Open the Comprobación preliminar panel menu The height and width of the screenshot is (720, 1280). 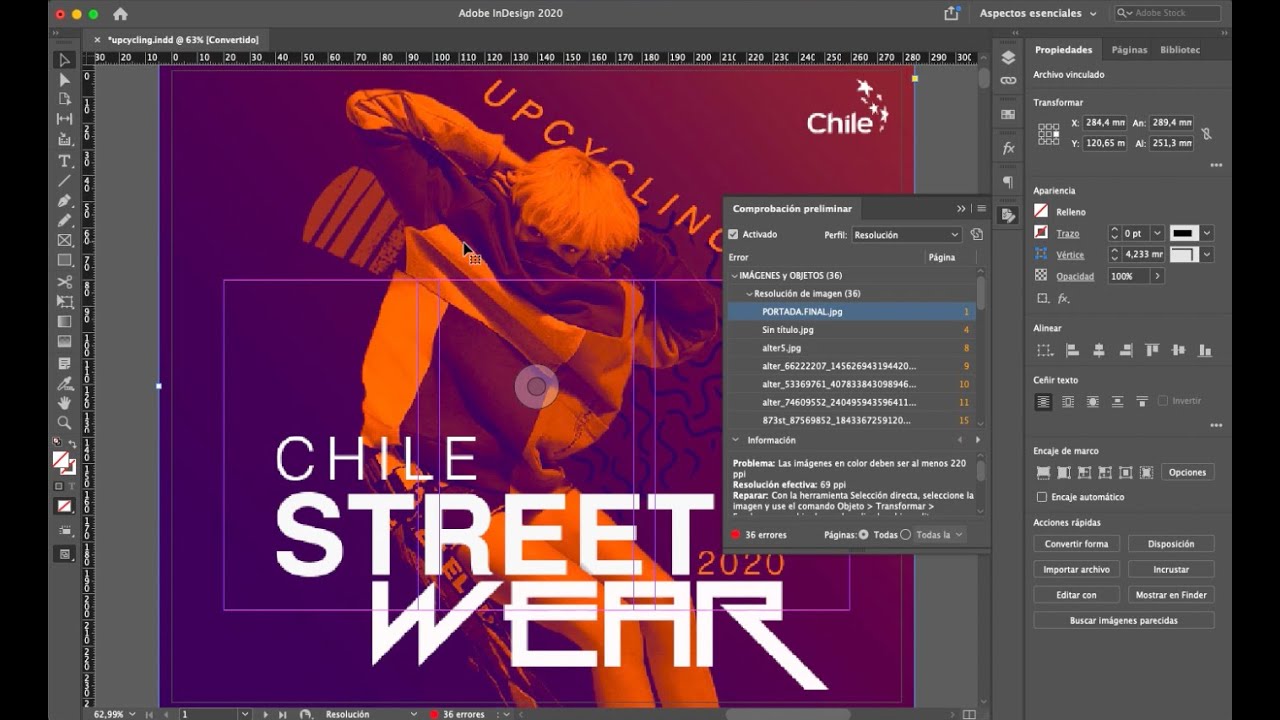[x=981, y=209]
